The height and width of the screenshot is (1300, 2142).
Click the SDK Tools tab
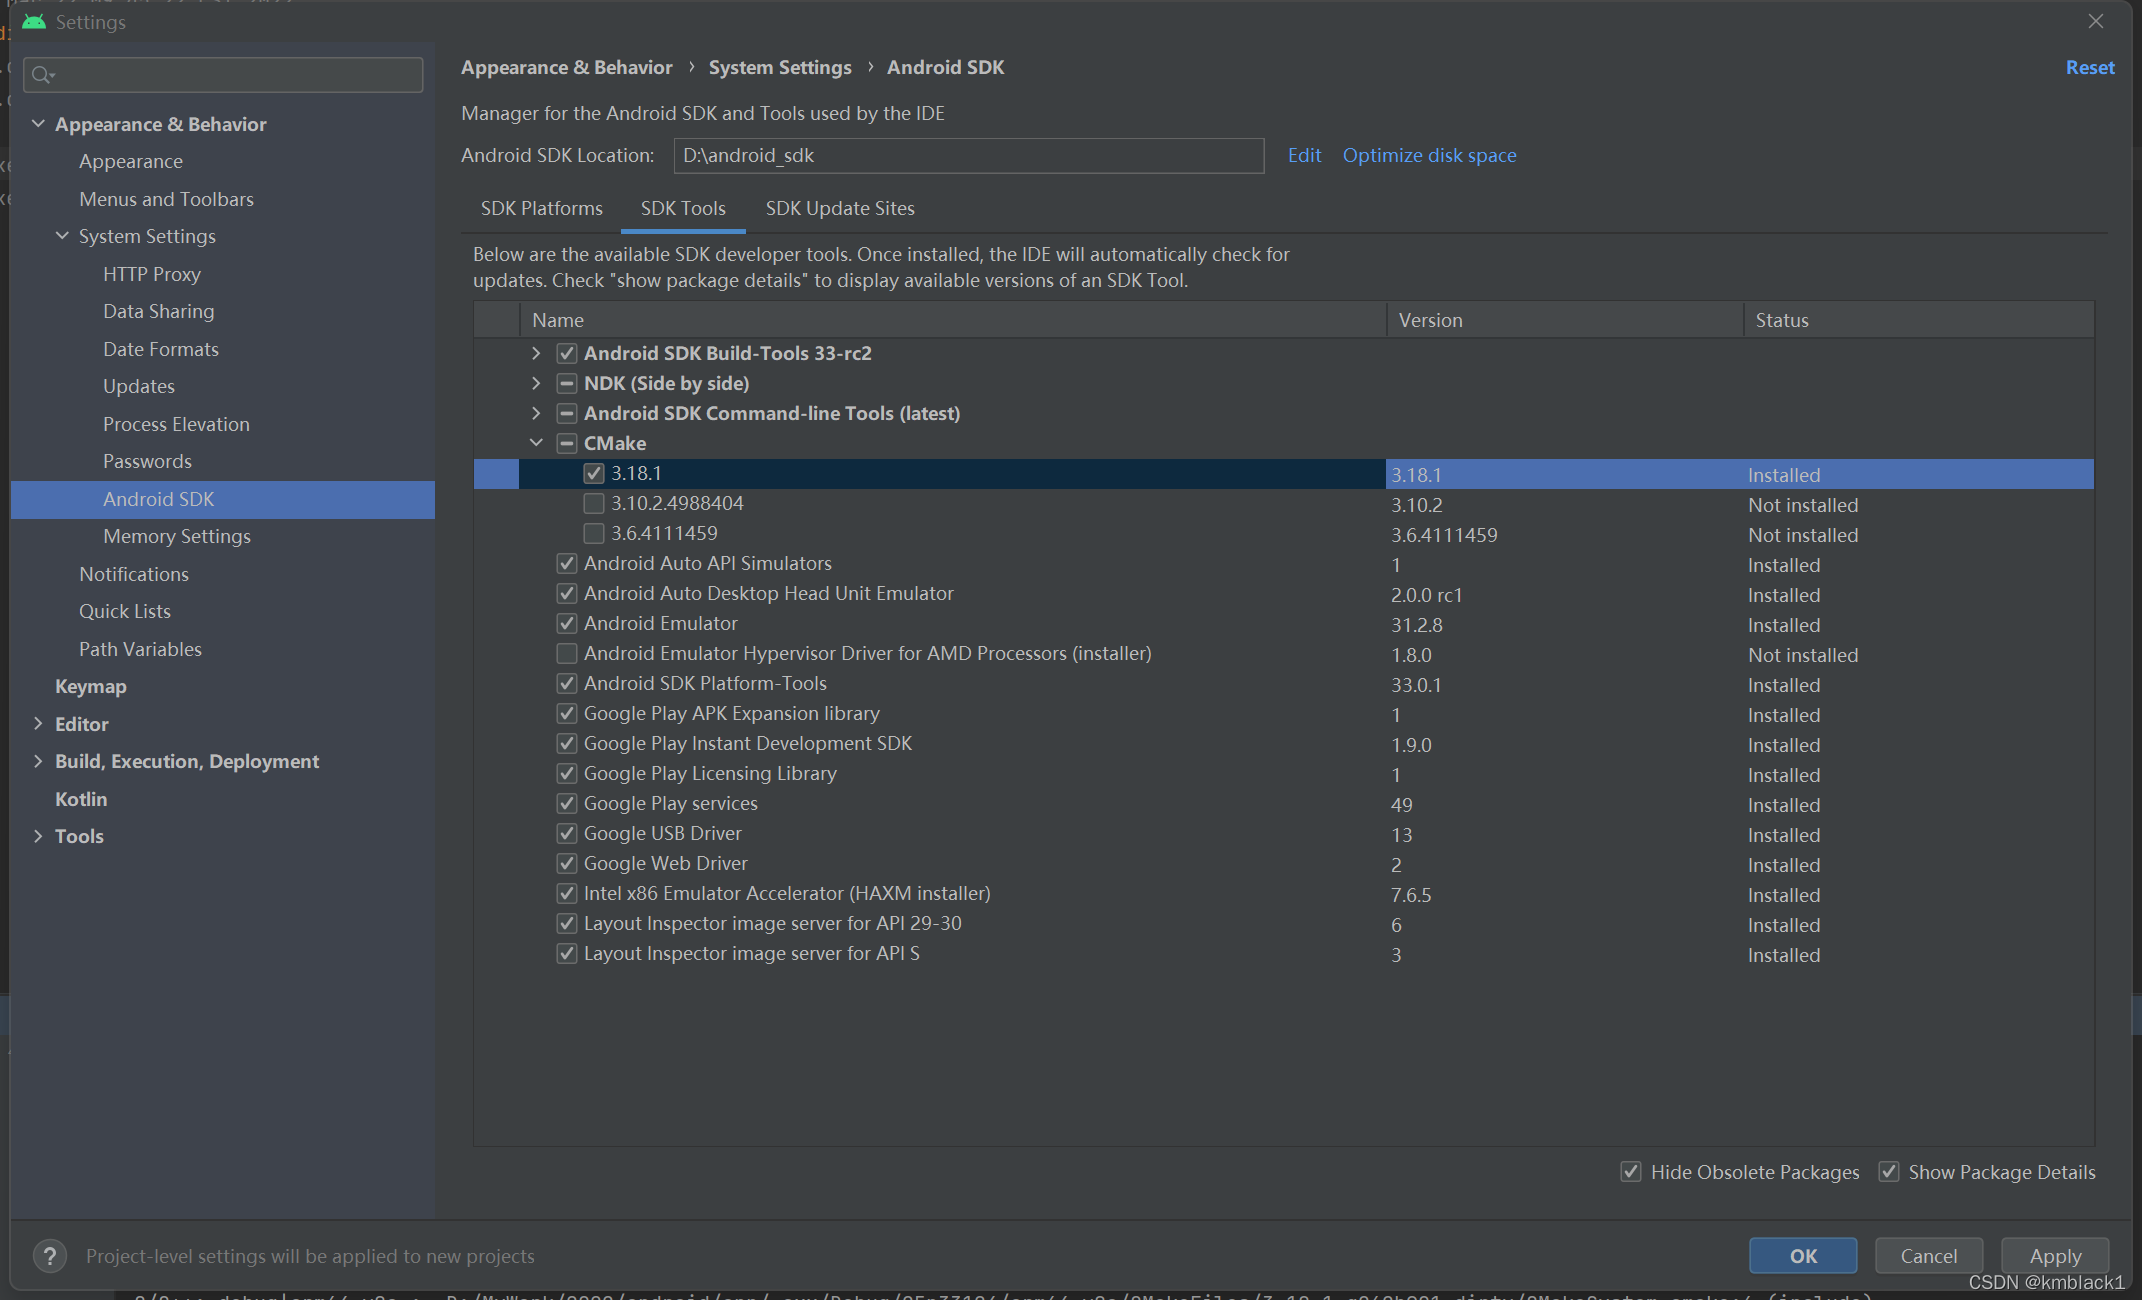(682, 208)
